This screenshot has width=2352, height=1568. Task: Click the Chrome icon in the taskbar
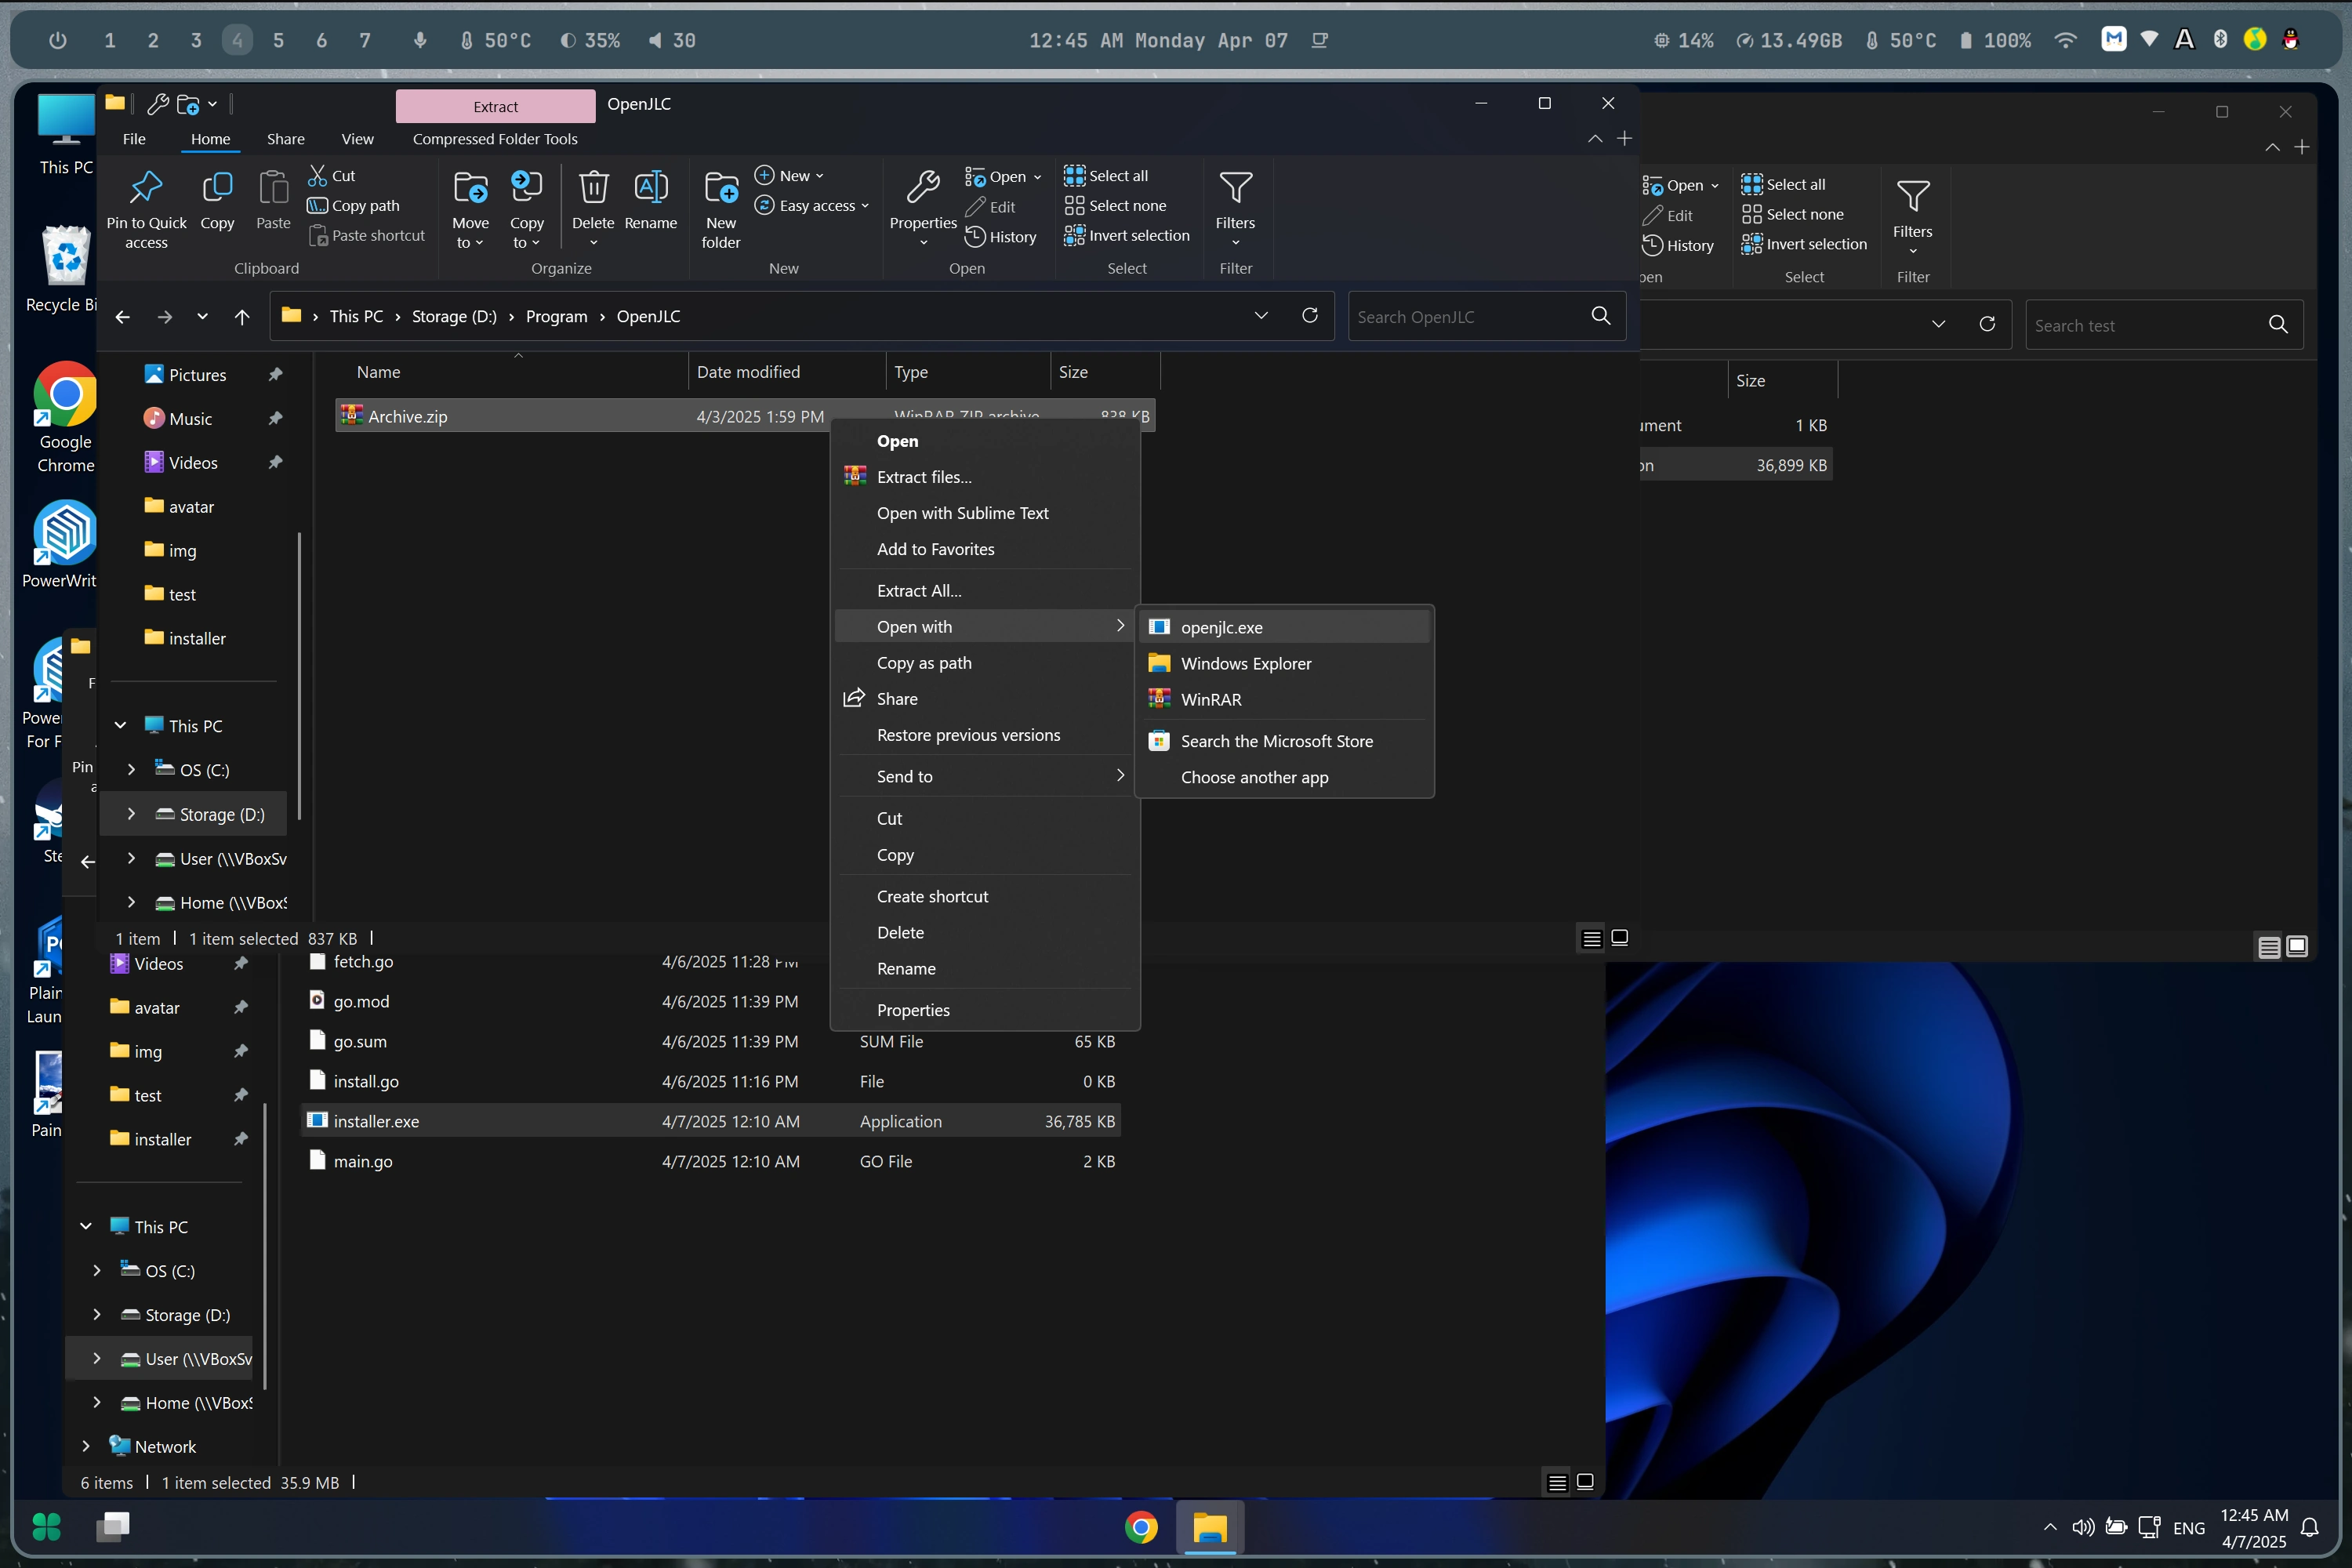(1140, 1527)
